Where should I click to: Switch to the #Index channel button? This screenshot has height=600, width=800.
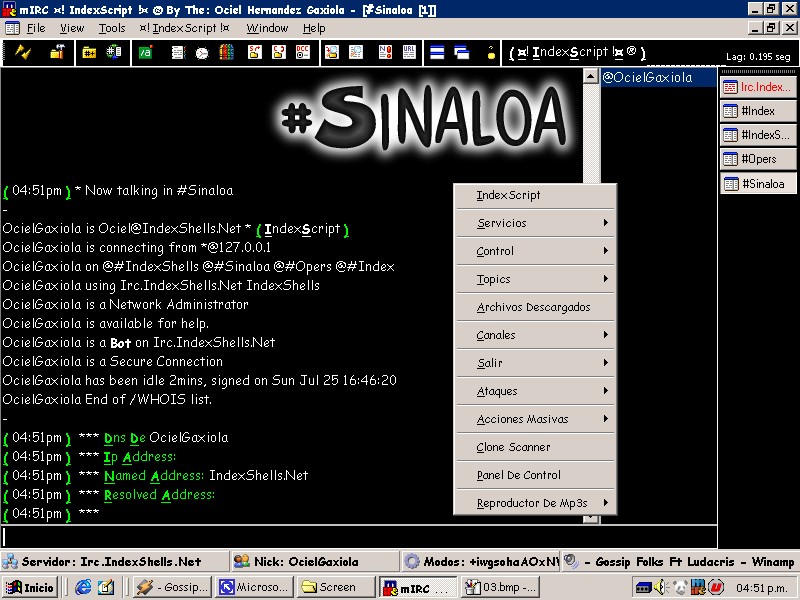tap(757, 111)
